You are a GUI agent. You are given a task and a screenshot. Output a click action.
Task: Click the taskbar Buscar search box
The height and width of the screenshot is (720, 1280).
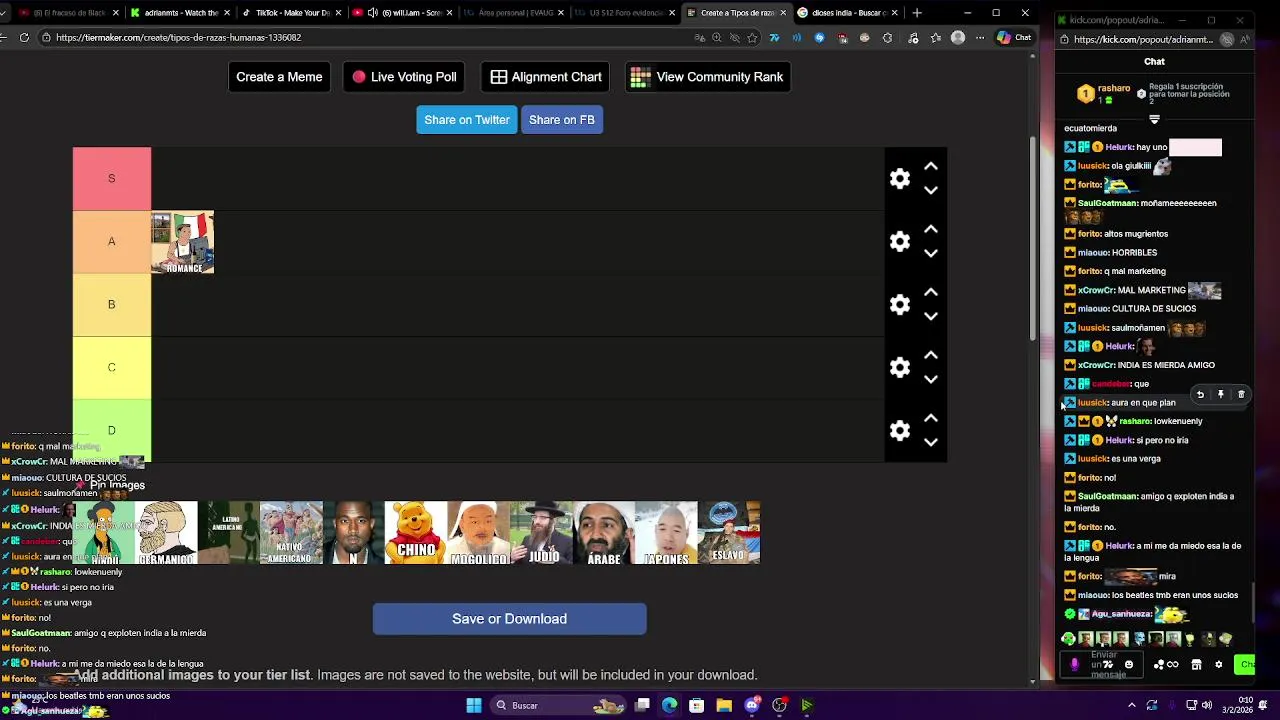(560, 705)
